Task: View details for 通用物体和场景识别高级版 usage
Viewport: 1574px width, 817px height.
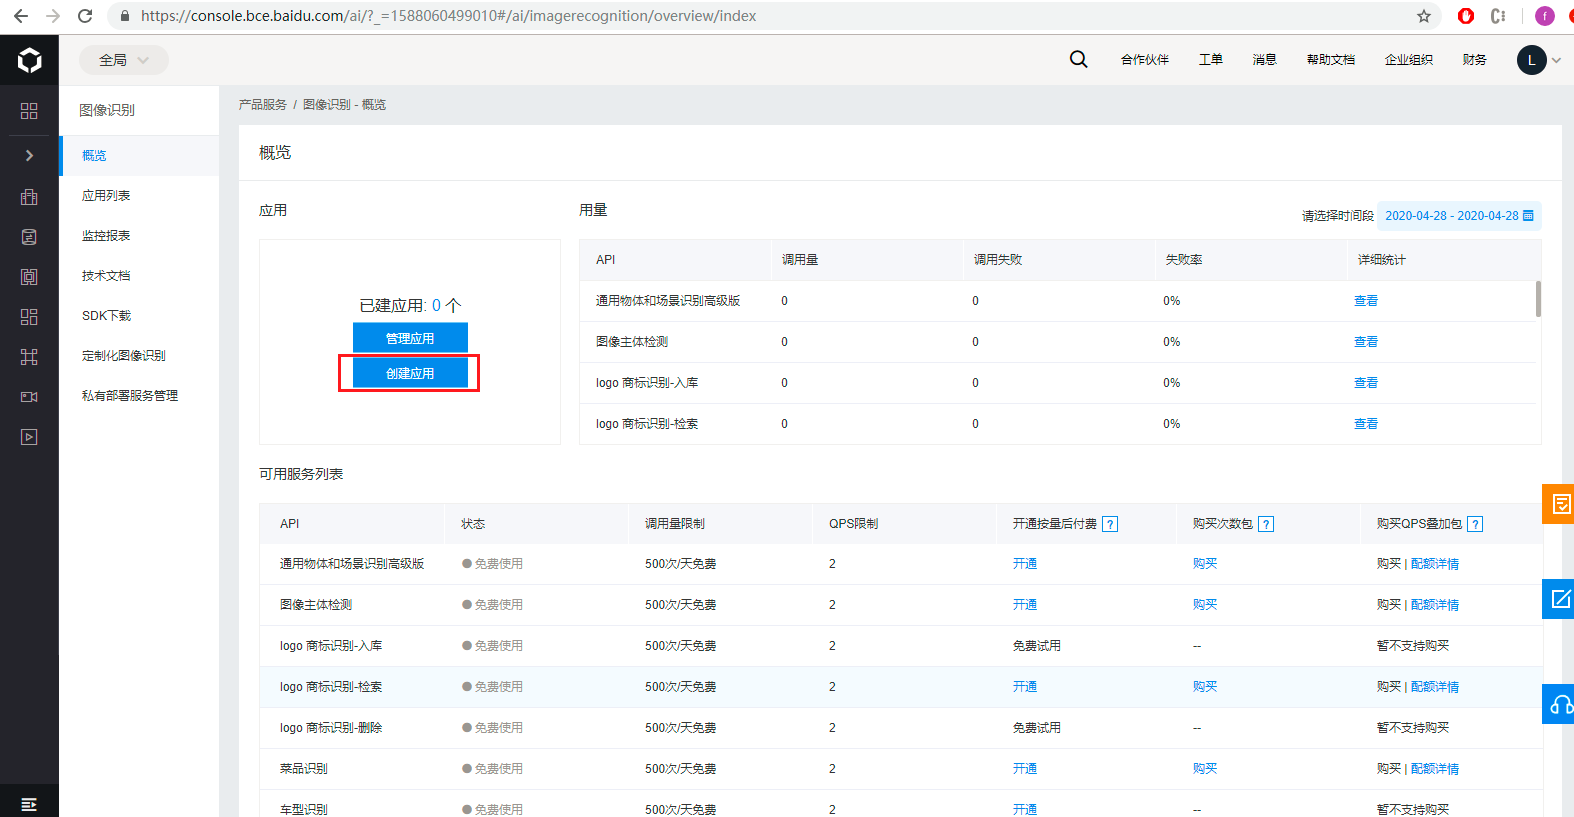Action: coord(1365,301)
